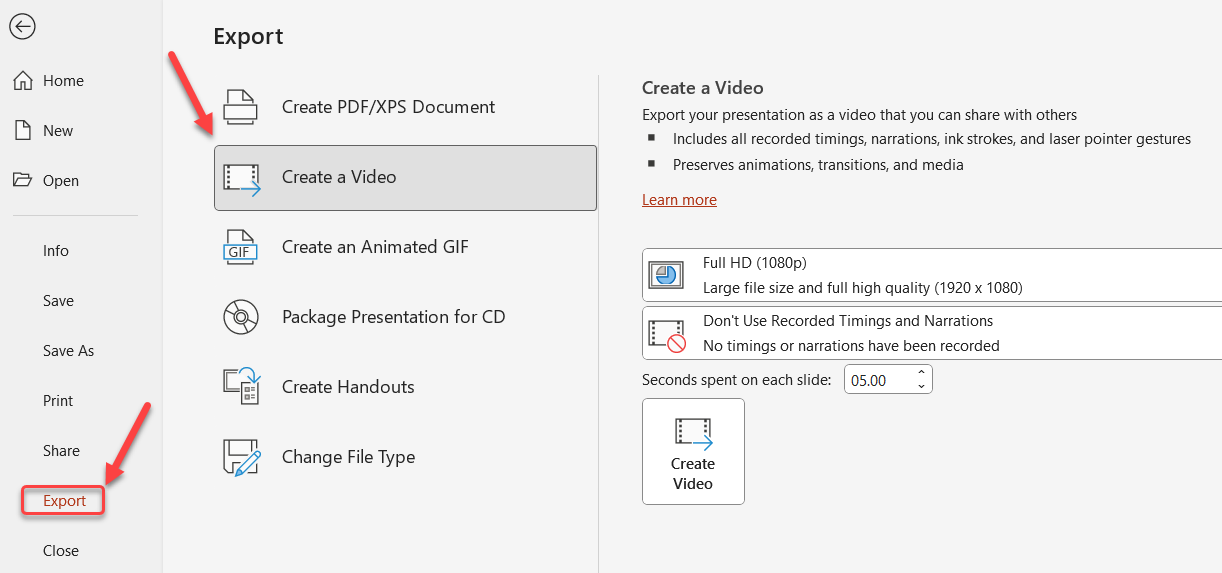Select Package Presentation for CD

pyautogui.click(x=405, y=317)
